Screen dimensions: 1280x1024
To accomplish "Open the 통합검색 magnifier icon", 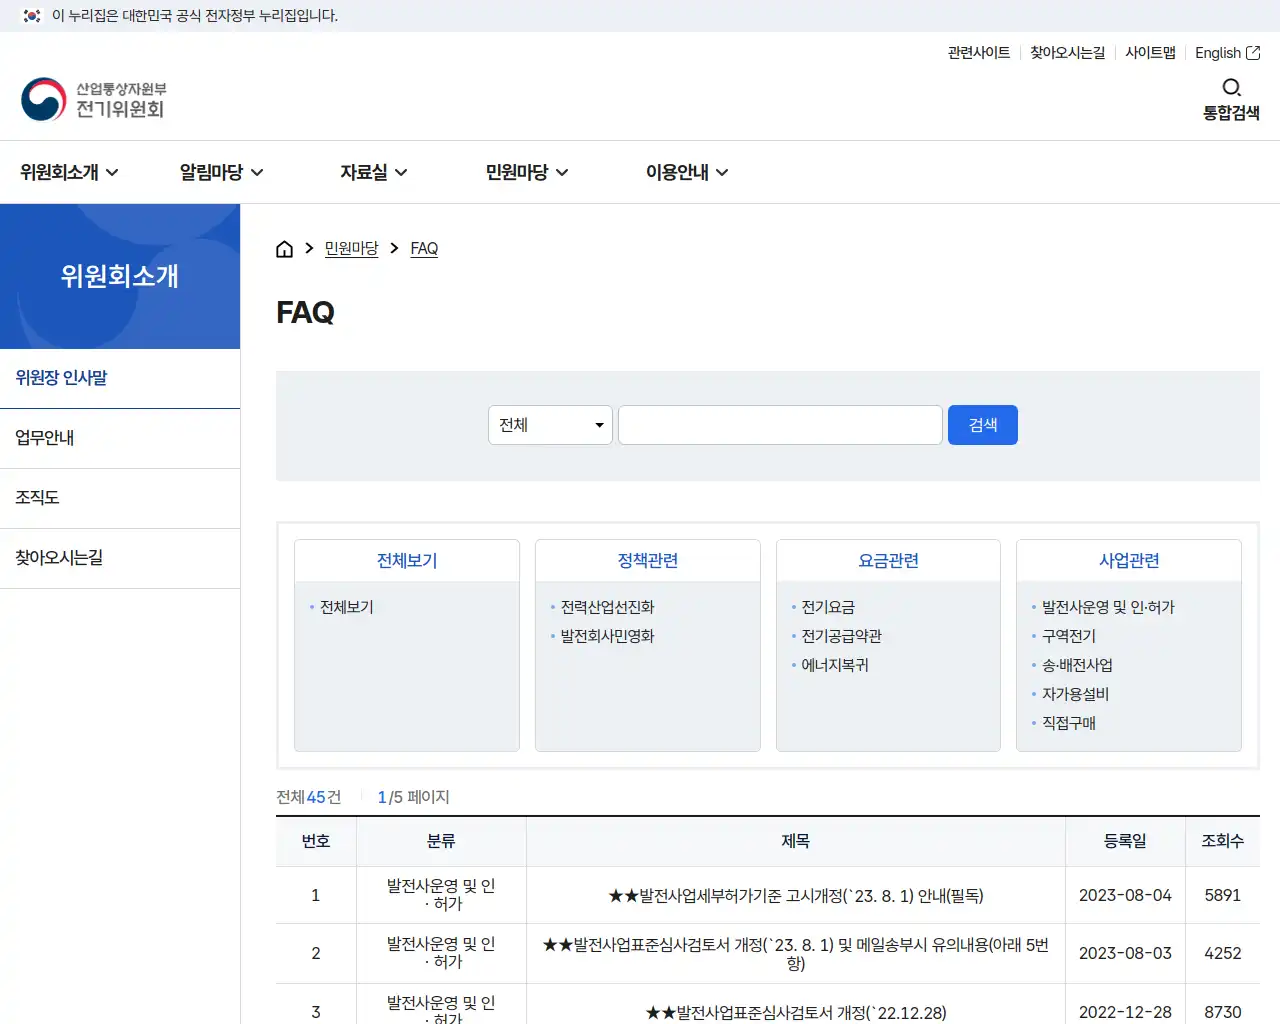I will 1231,88.
